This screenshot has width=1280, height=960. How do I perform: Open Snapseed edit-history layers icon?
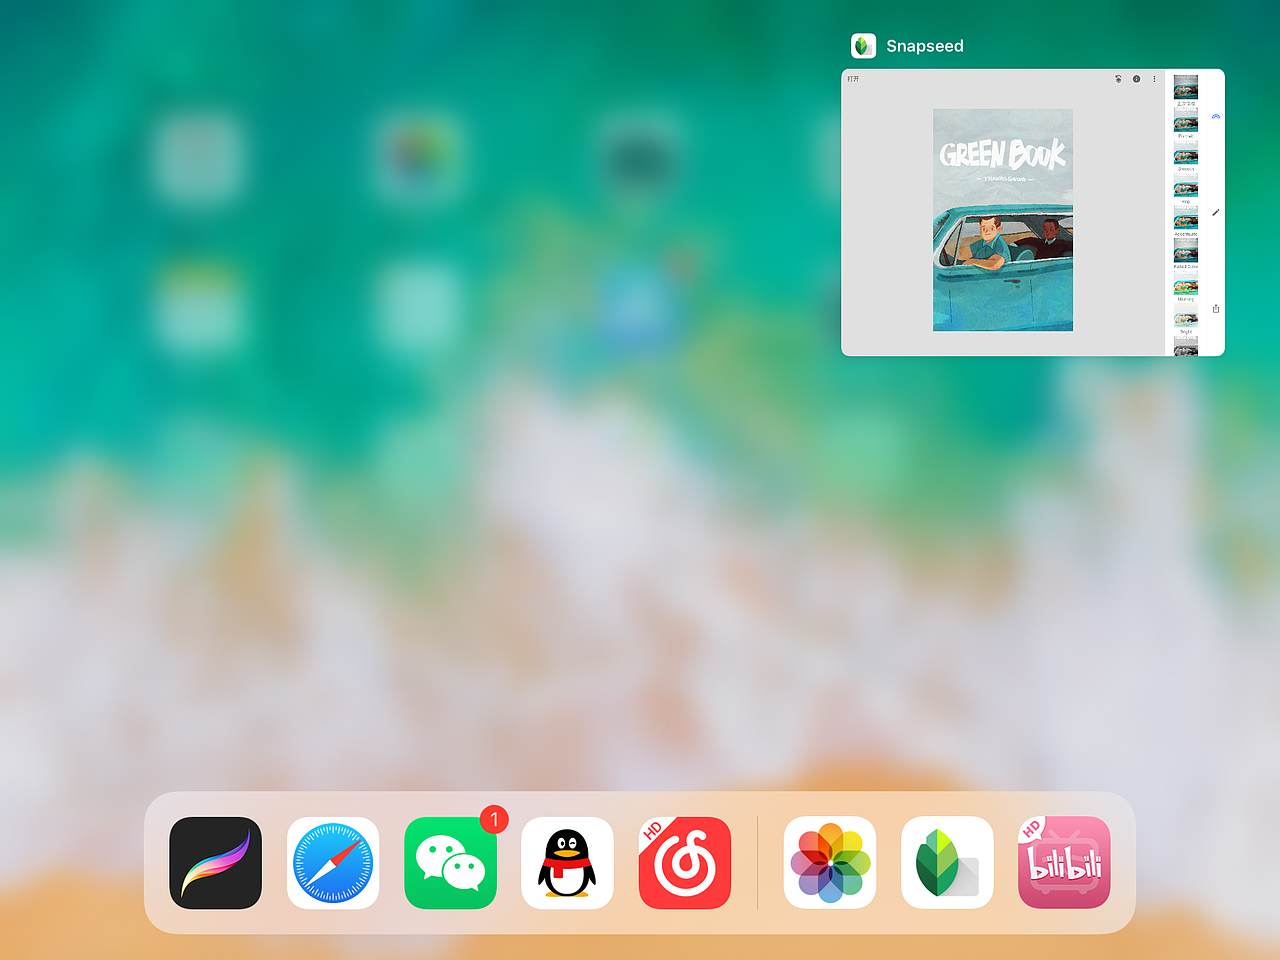(1118, 79)
